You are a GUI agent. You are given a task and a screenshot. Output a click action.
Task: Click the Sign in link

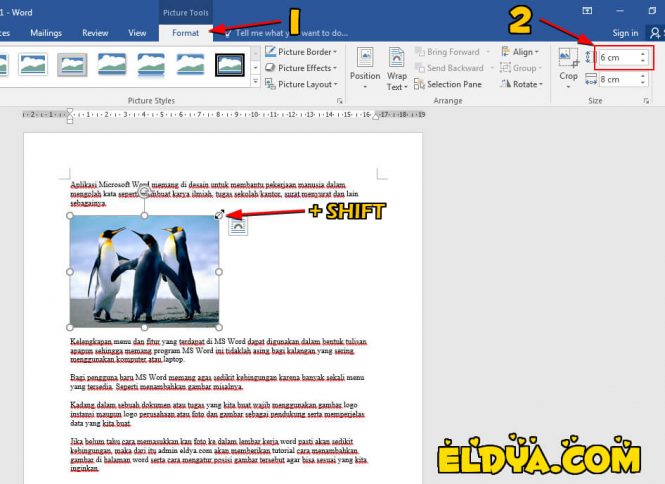(625, 33)
